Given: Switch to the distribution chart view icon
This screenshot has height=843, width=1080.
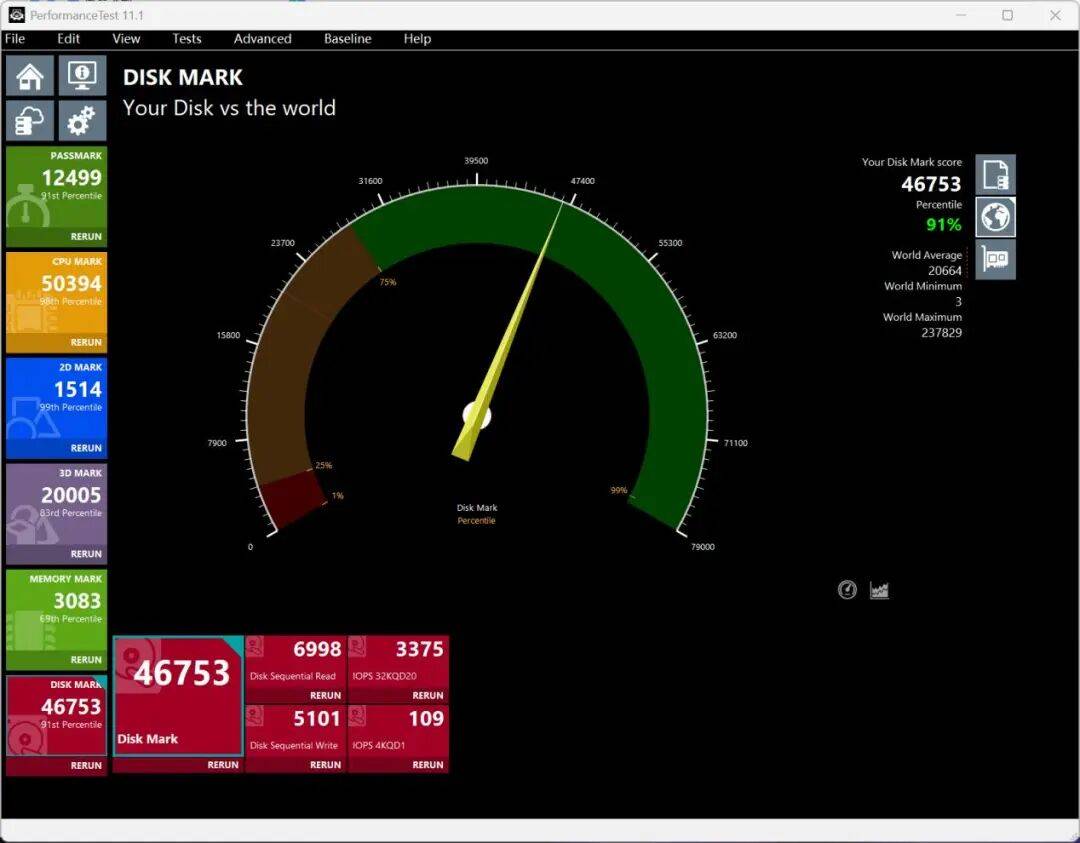Looking at the screenshot, I should 879,590.
